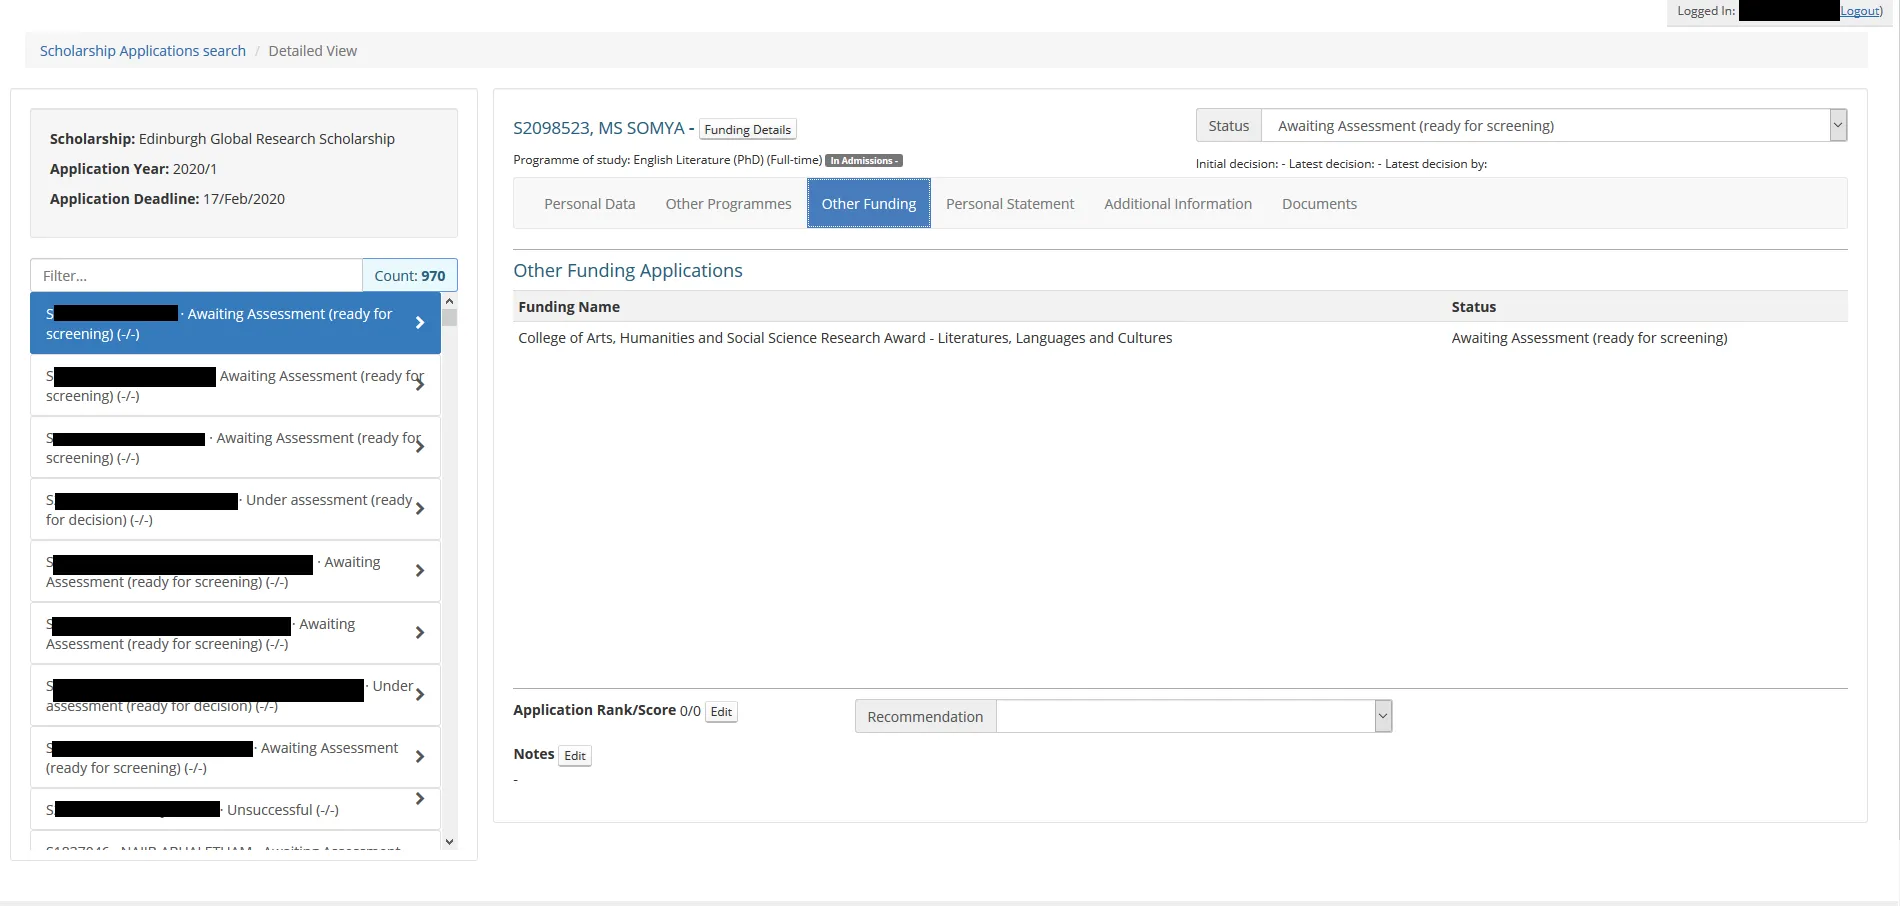The image size is (1900, 906).
Task: Click the Count 970 indicator
Action: point(409,276)
